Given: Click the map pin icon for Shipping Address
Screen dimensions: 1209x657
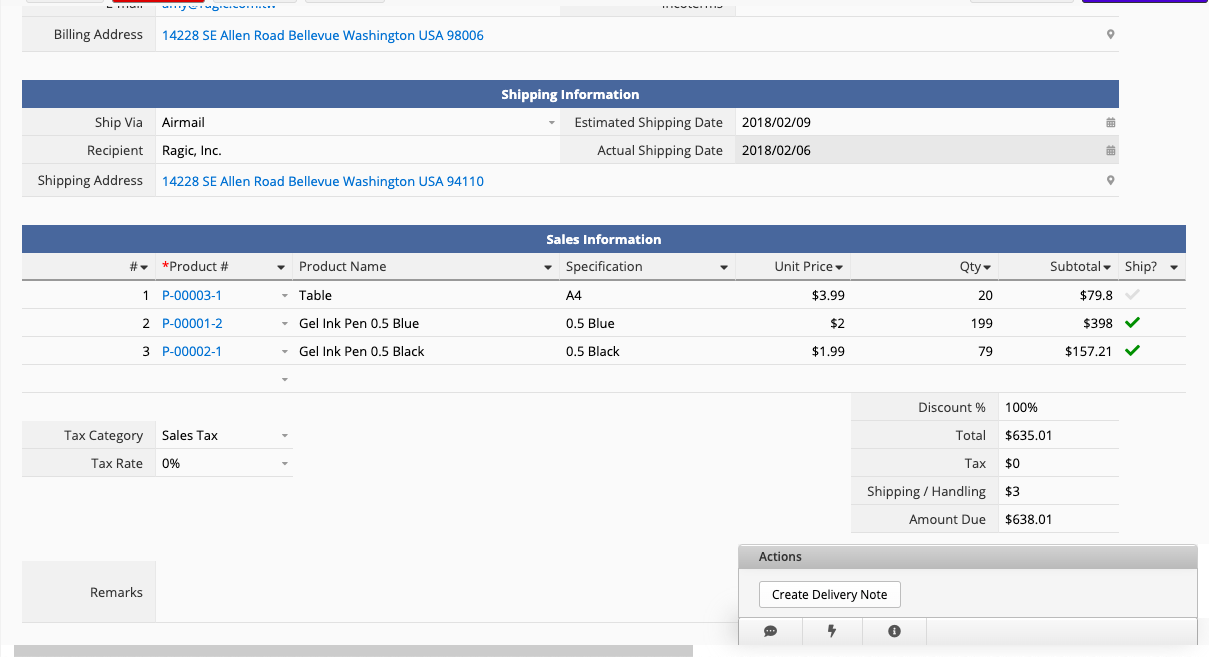Looking at the screenshot, I should point(1110,181).
